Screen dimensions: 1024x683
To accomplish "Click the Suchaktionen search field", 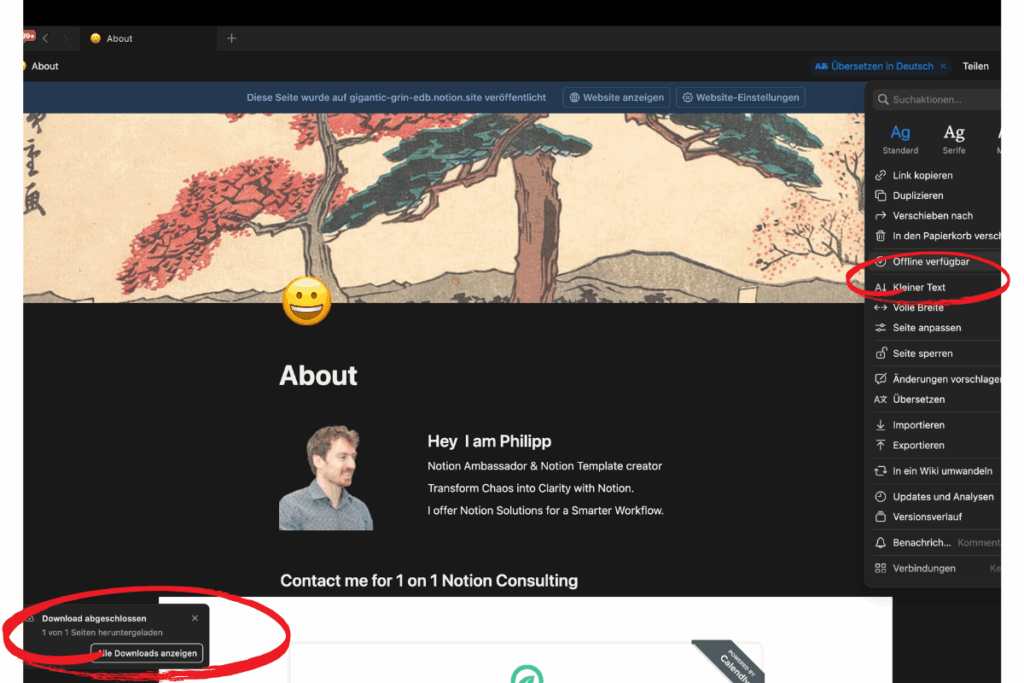I will (x=937, y=99).
